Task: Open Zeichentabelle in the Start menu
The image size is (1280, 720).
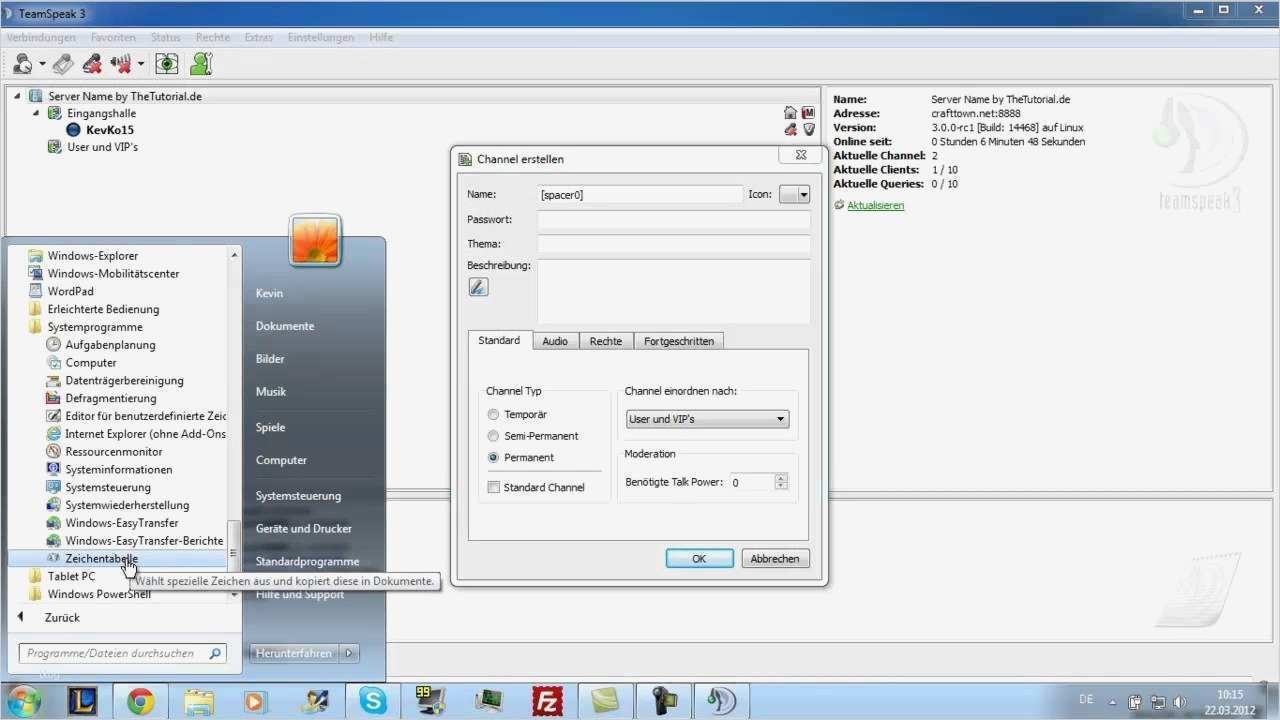Action: point(102,559)
